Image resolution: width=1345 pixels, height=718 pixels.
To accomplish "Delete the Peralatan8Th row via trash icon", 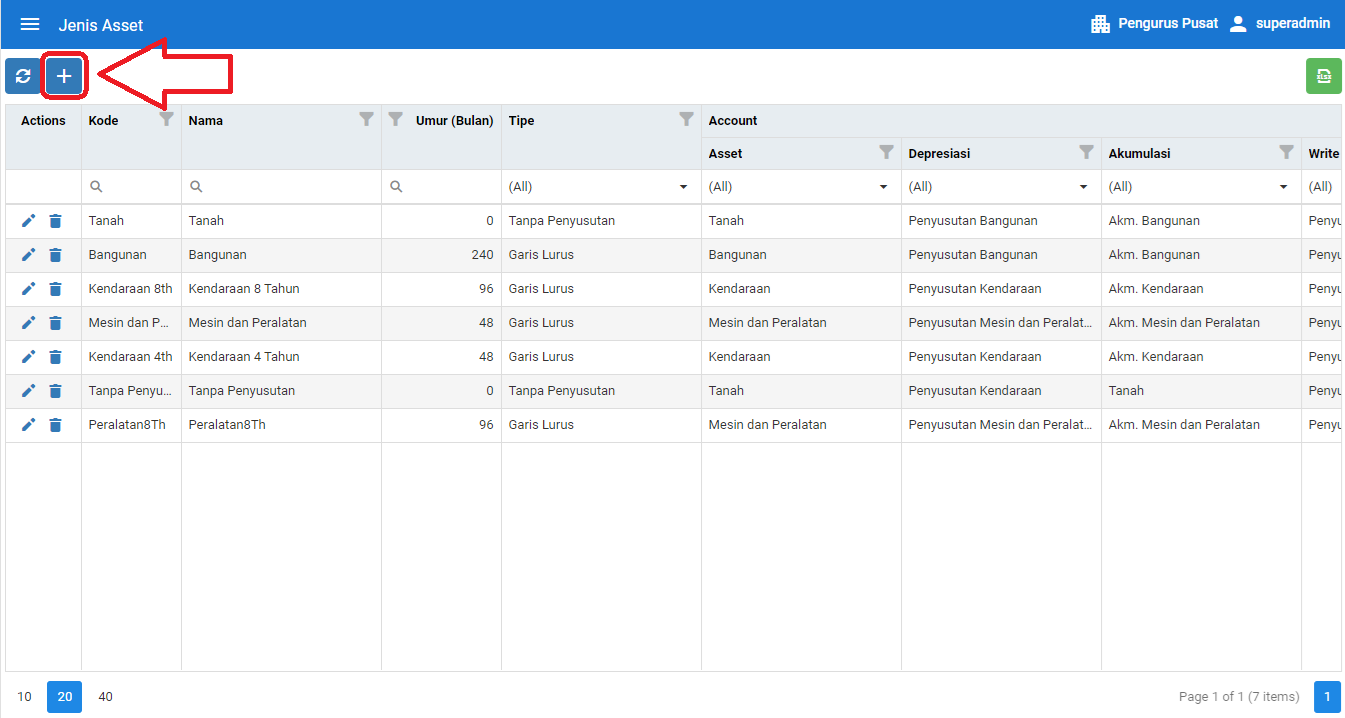I will point(55,425).
